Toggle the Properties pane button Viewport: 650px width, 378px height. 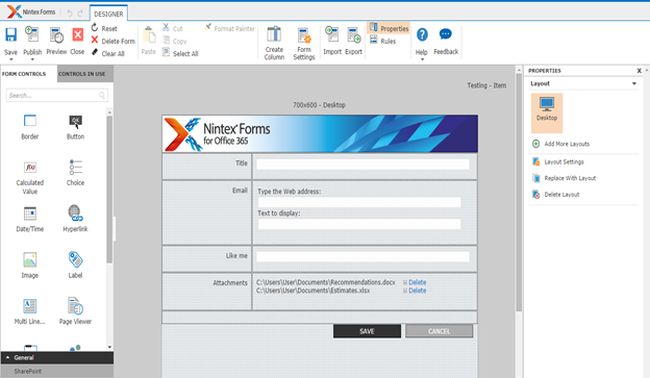pyautogui.click(x=388, y=28)
